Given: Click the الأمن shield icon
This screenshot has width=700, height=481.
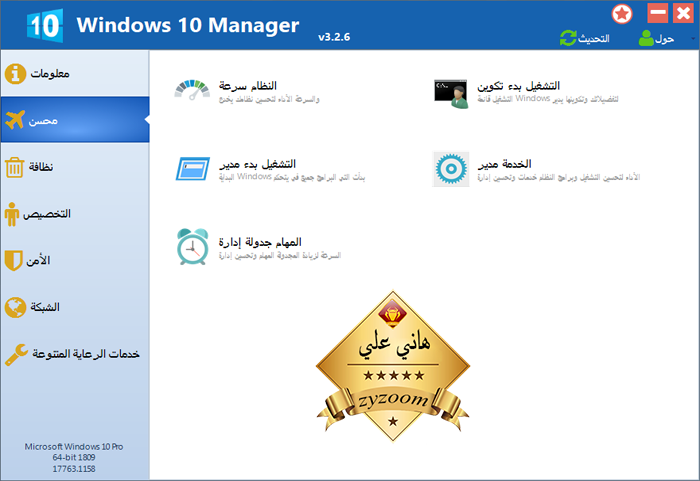Looking at the screenshot, I should (13, 260).
